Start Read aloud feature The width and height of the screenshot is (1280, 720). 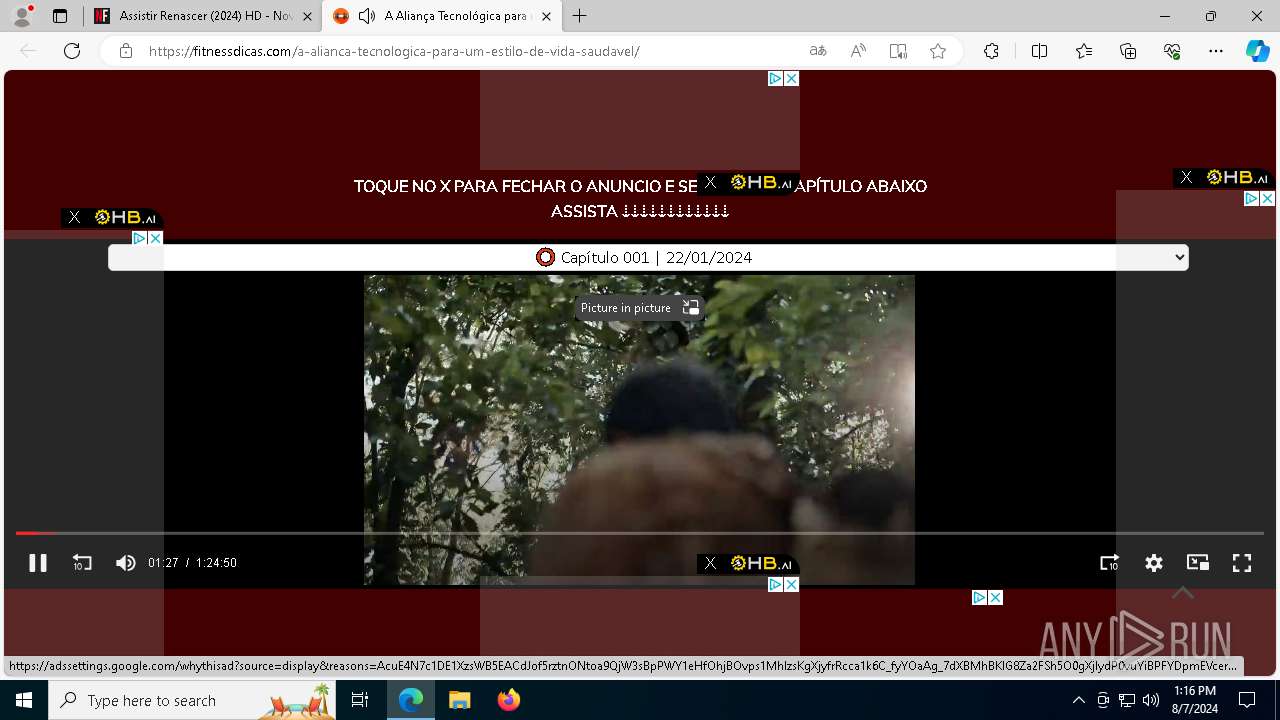pos(858,51)
